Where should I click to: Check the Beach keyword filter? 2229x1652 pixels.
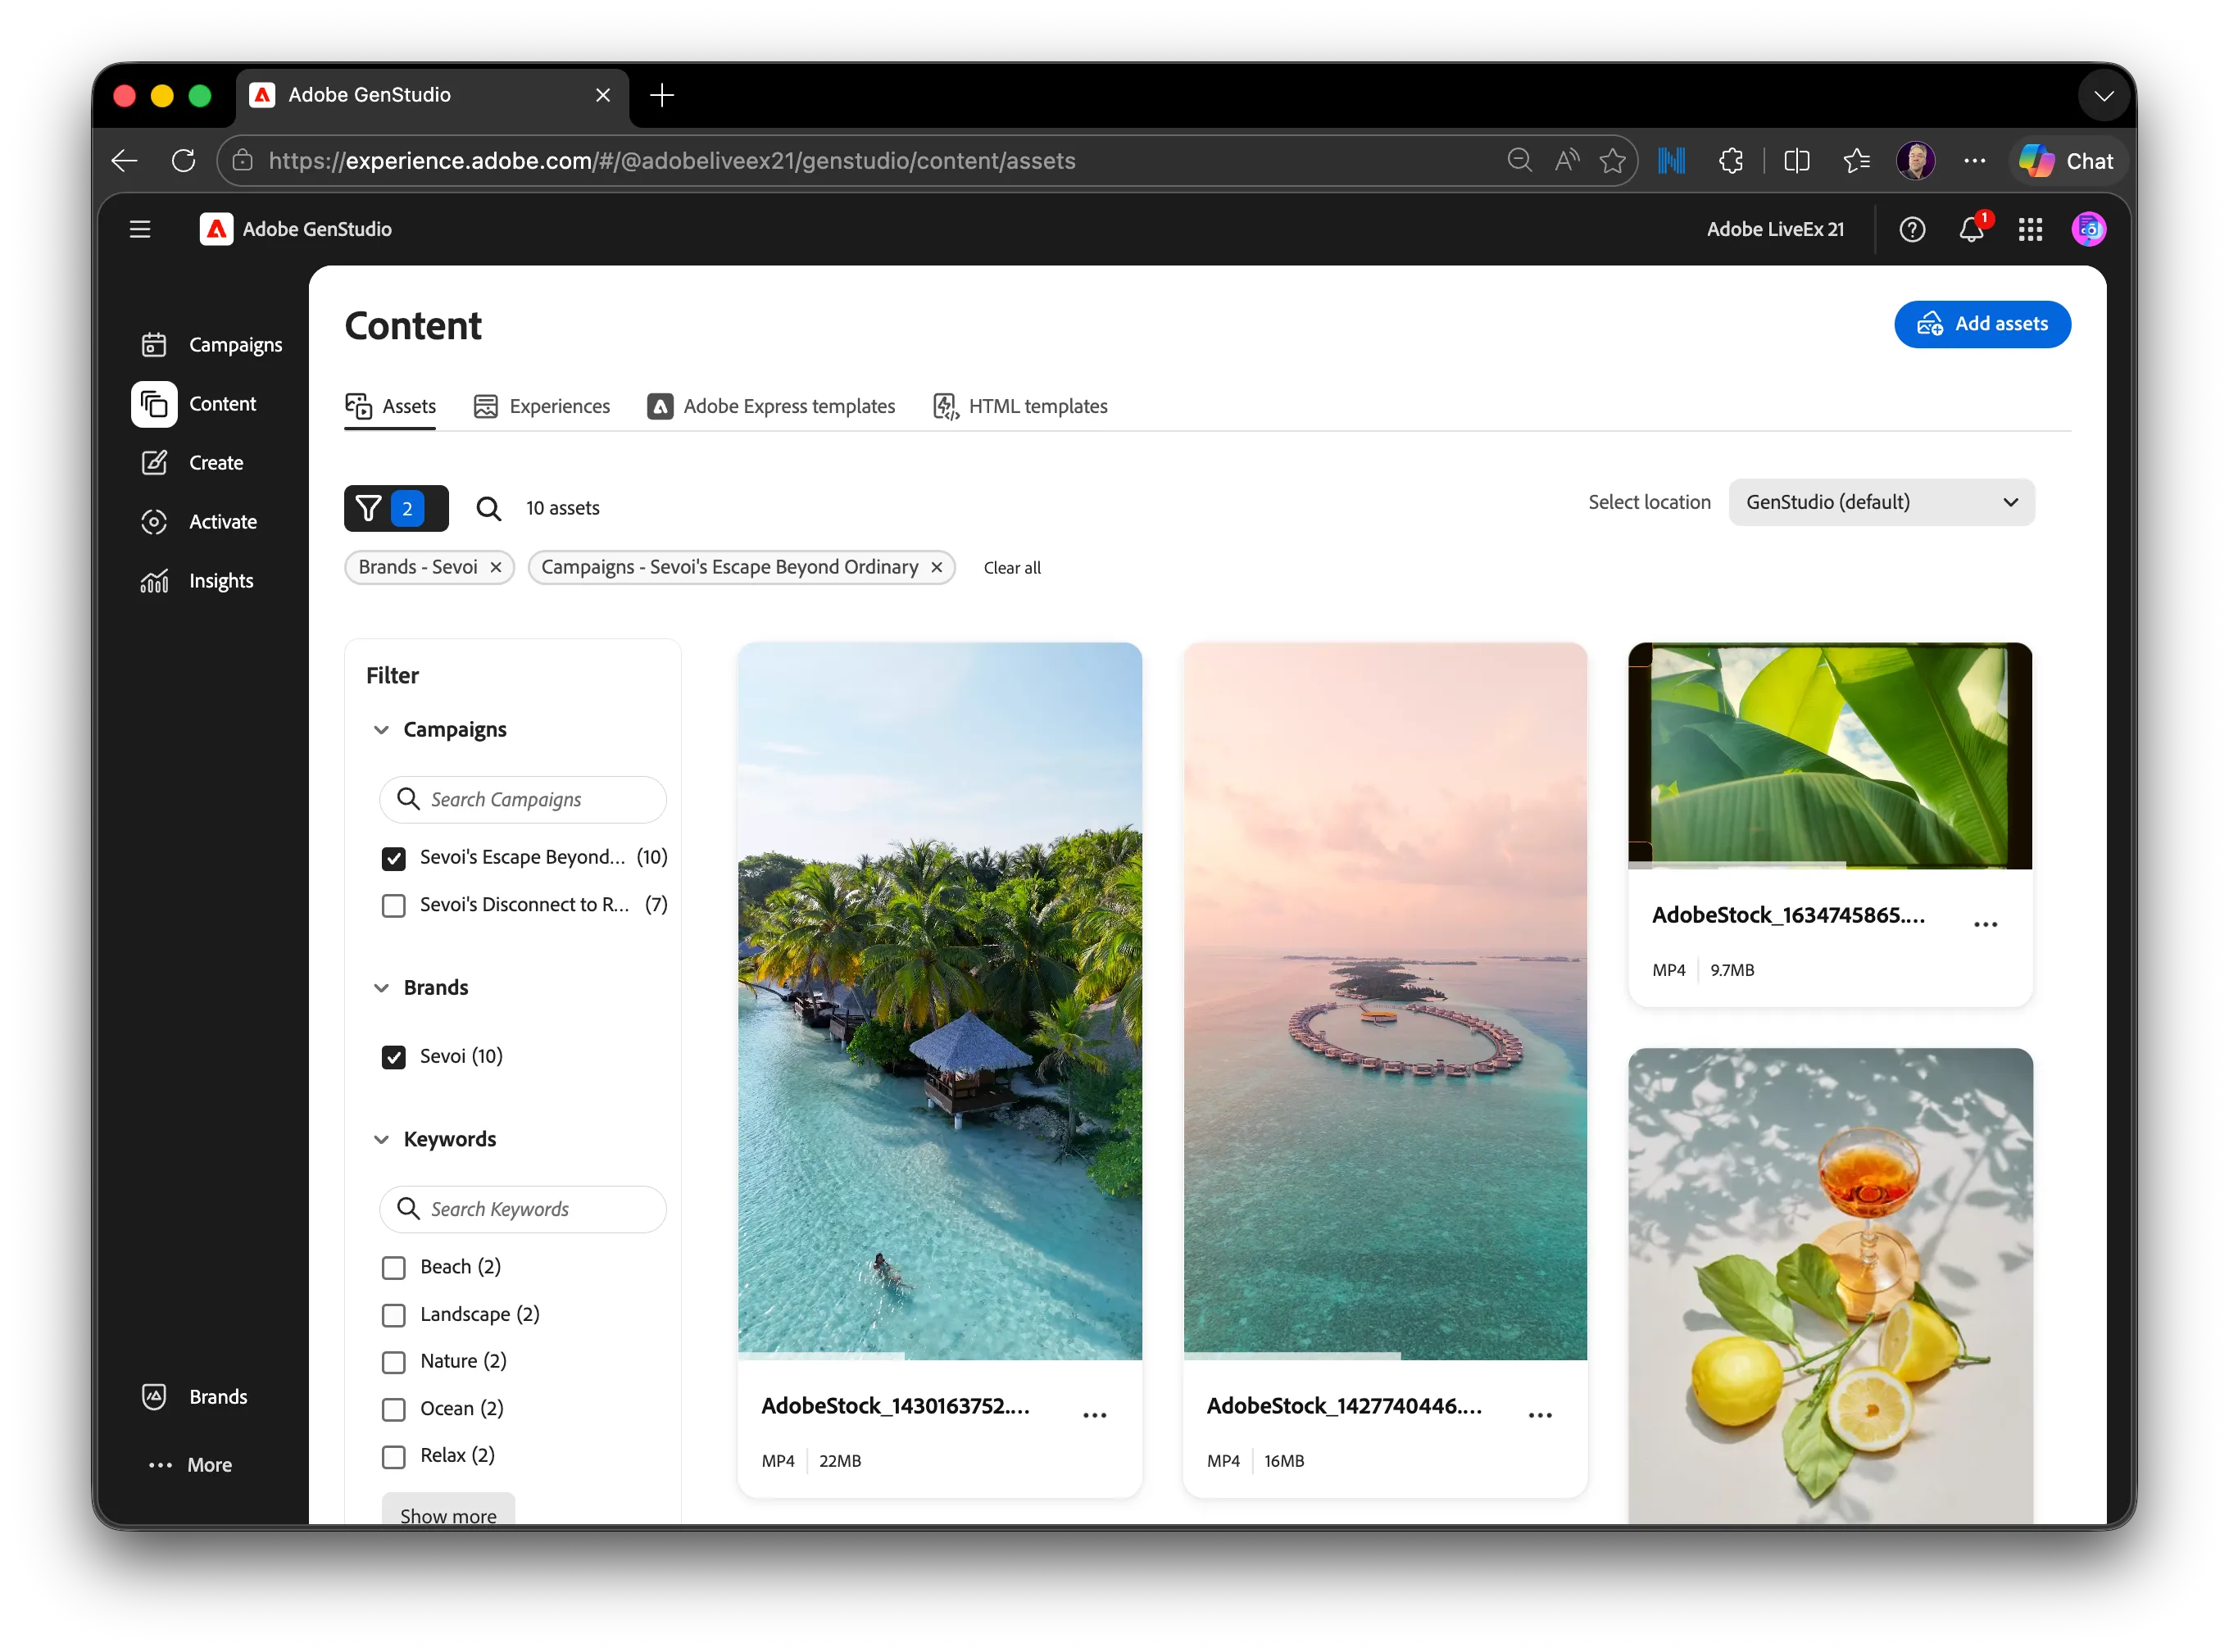[394, 1267]
